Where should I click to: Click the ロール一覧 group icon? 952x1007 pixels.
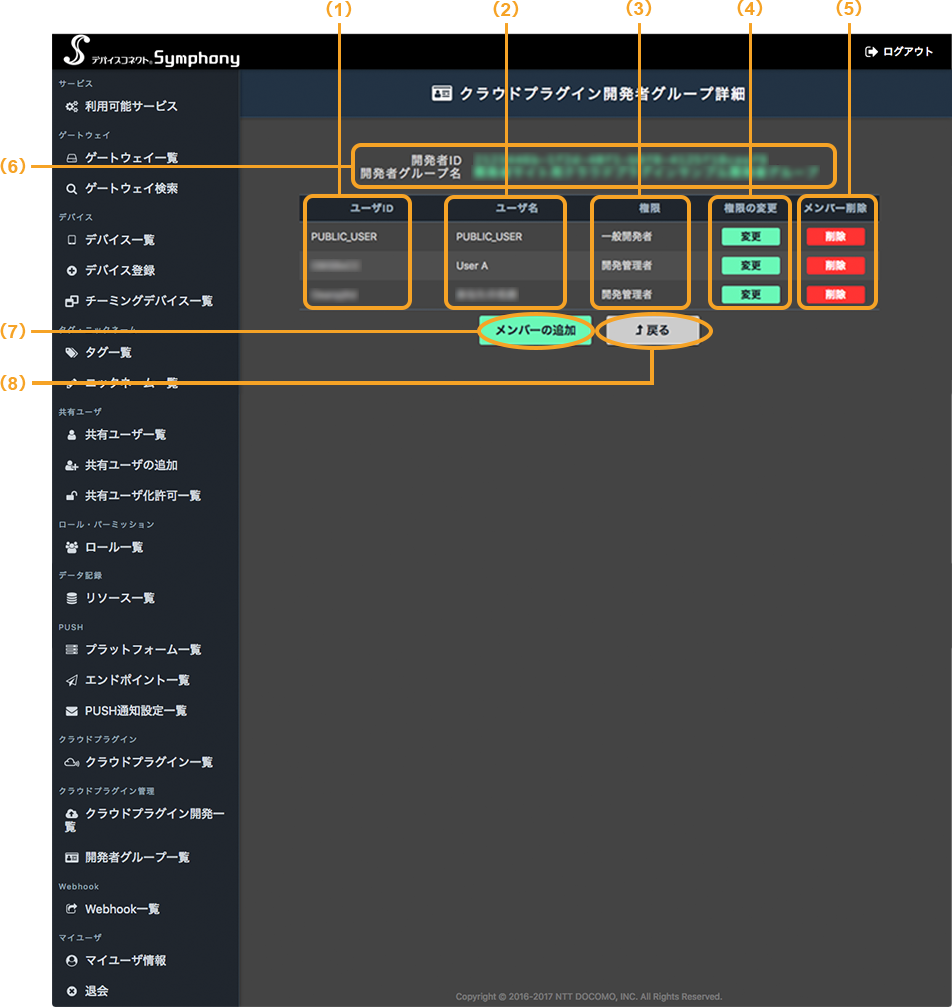click(x=72, y=547)
